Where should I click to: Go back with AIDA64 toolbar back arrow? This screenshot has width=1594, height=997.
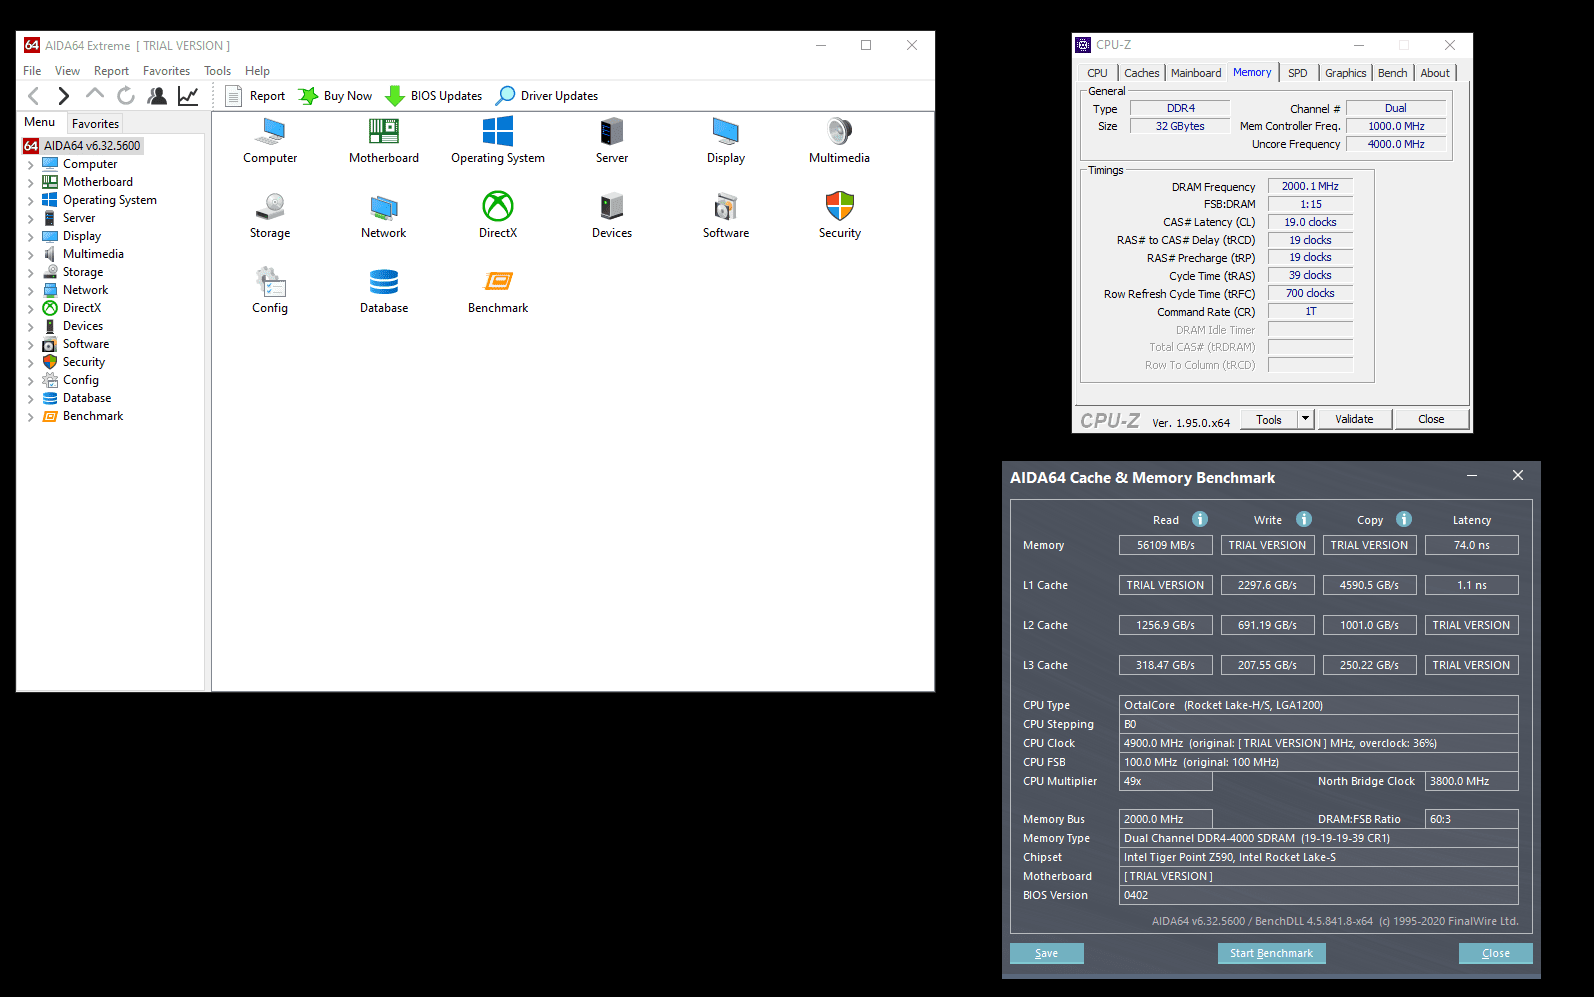pos(34,96)
